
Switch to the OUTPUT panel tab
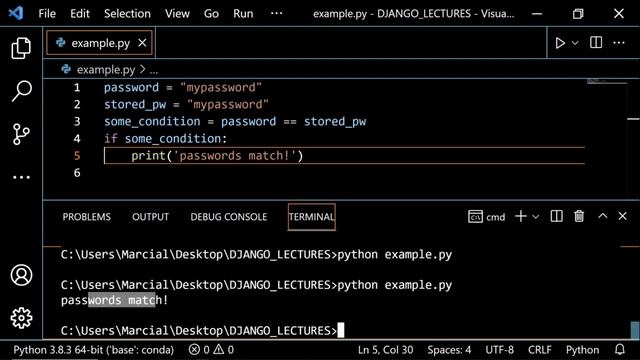tap(150, 217)
